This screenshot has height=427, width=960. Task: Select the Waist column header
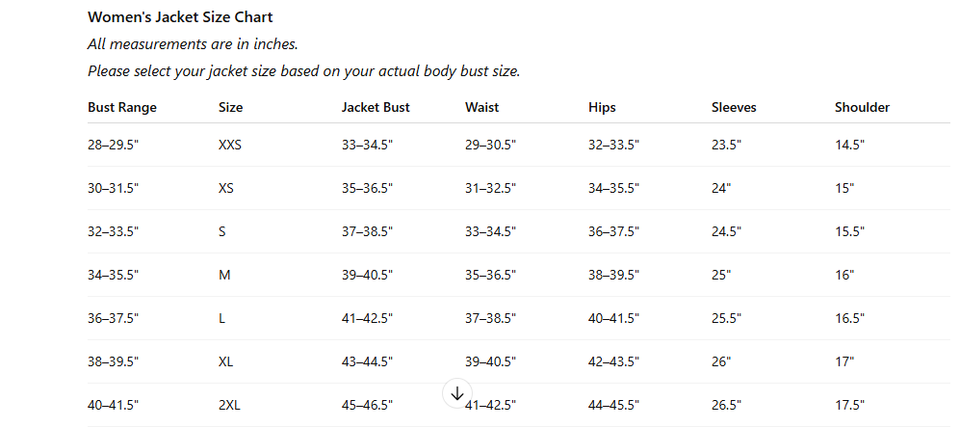click(482, 107)
